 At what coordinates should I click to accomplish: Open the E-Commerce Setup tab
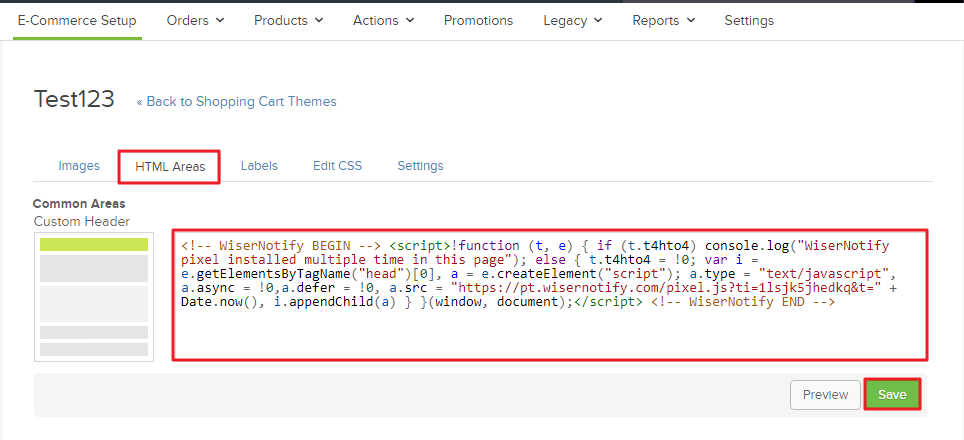pos(77,20)
